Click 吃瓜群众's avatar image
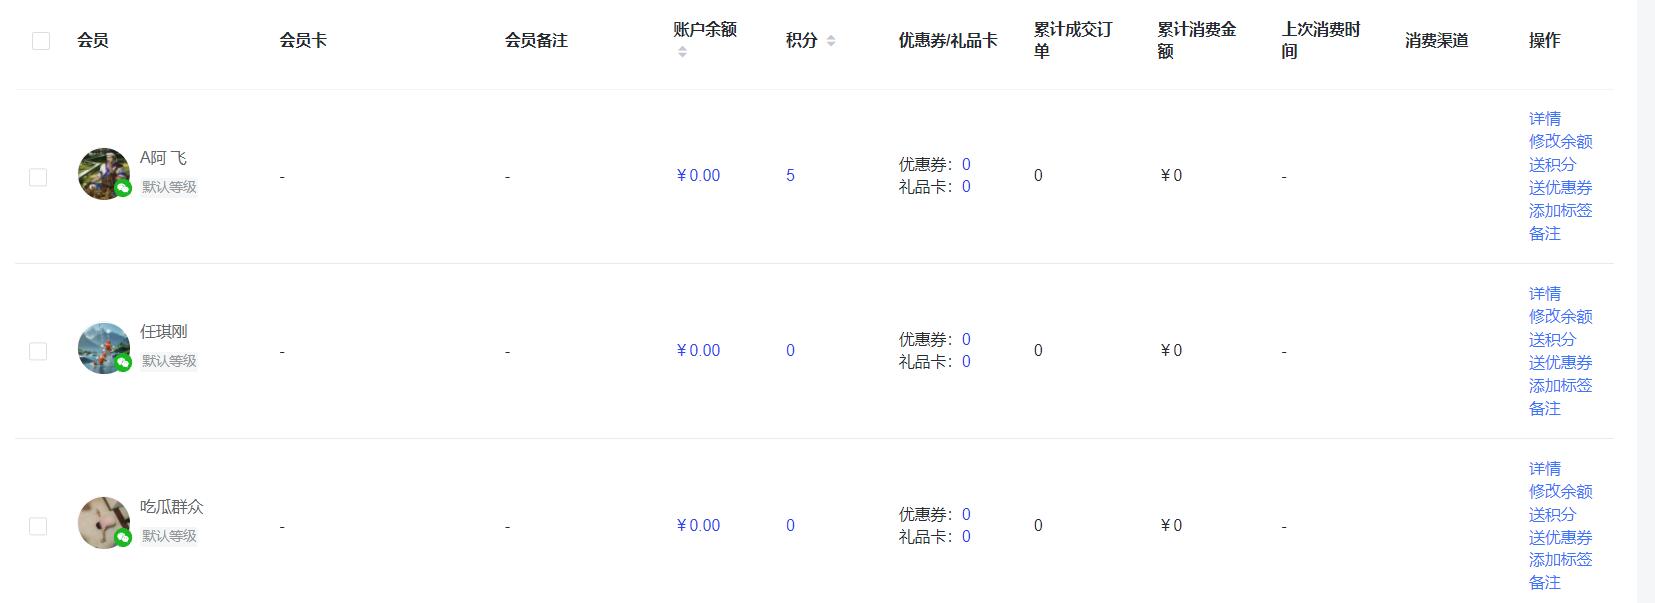The height and width of the screenshot is (603, 1655). tap(103, 523)
